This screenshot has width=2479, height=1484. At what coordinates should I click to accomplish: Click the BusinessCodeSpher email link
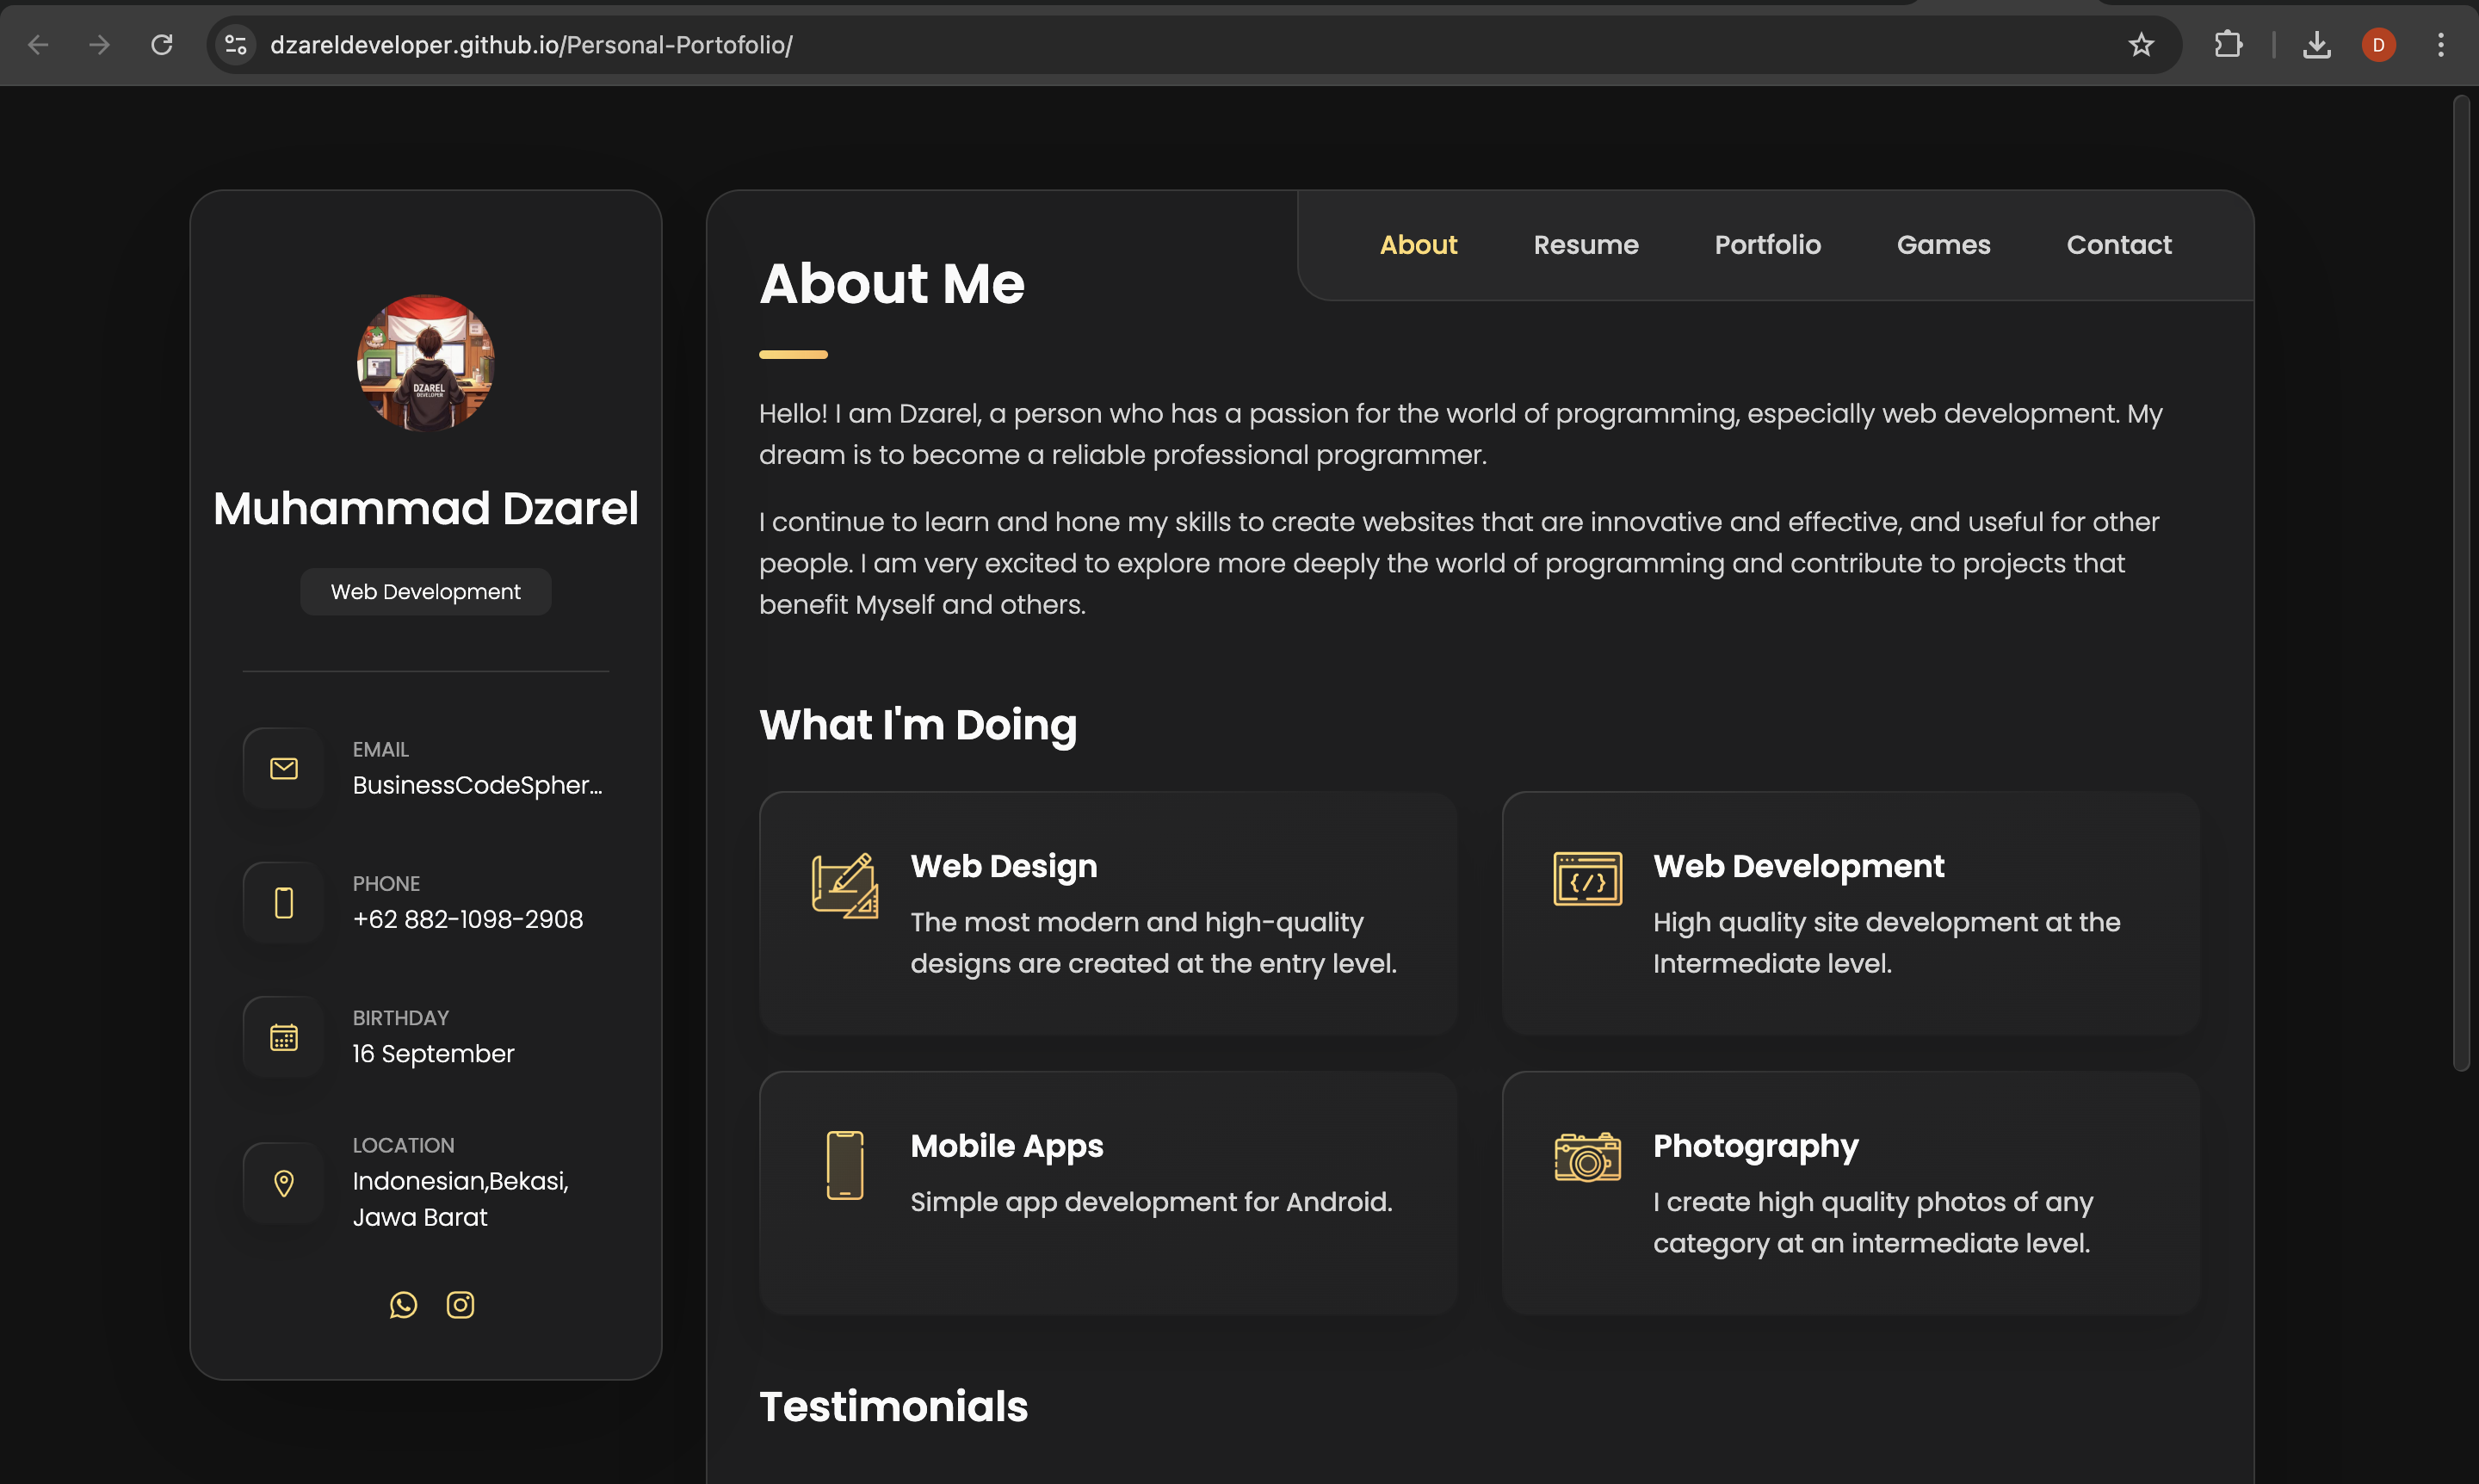pos(477,785)
